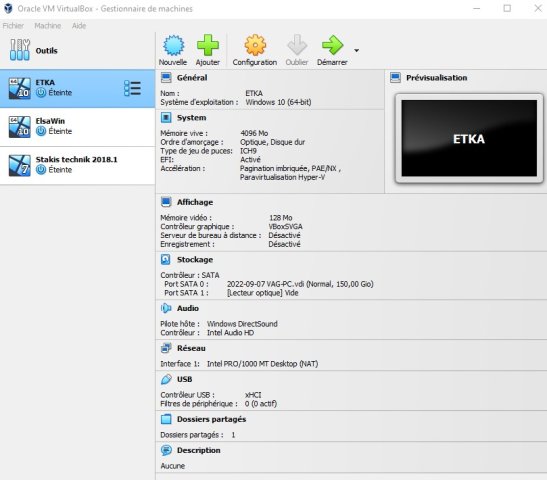Click the Outils tools icon
The image size is (547, 480).
(x=20, y=50)
